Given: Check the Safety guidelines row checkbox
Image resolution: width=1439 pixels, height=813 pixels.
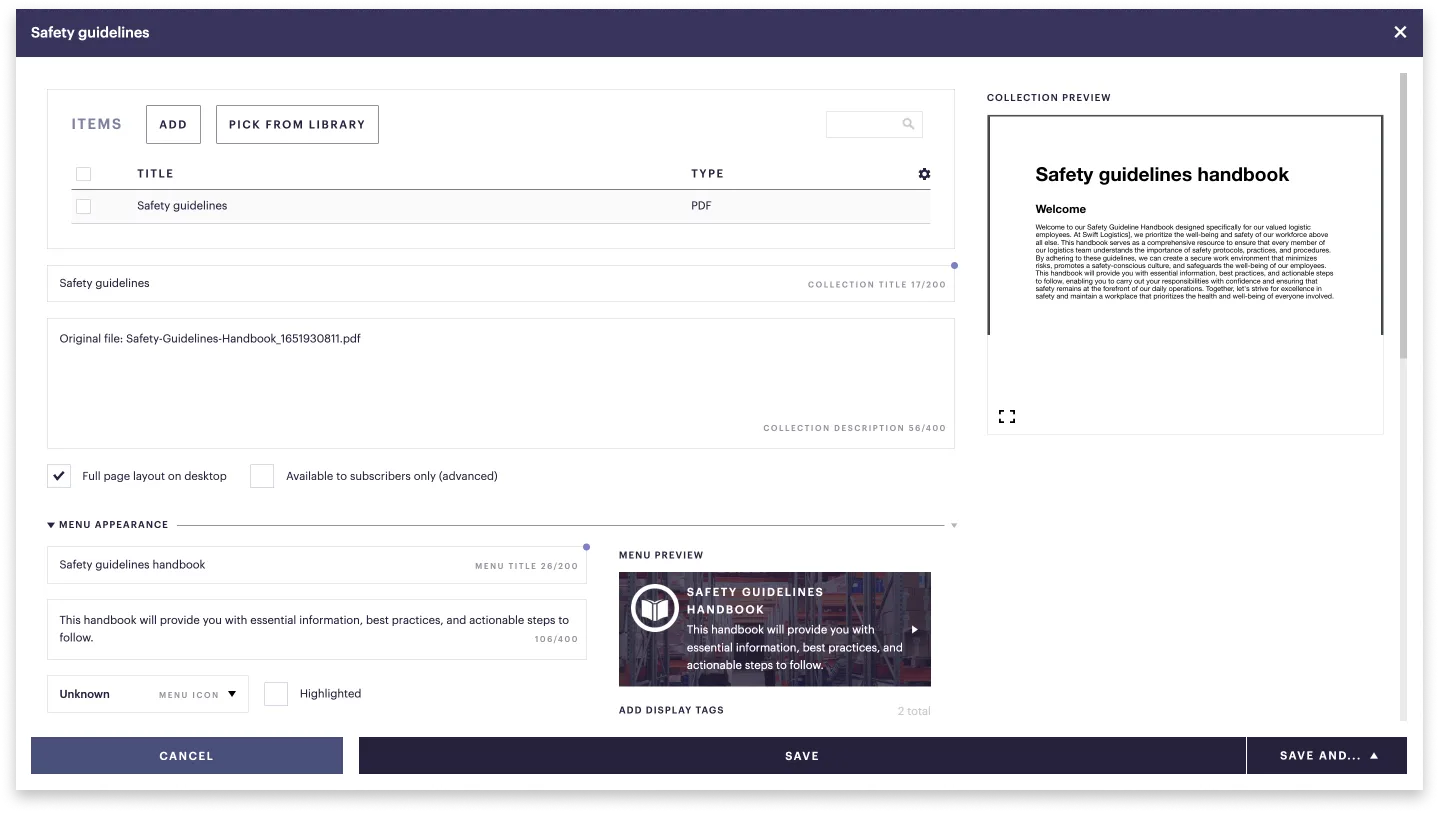Looking at the screenshot, I should click(x=83, y=206).
